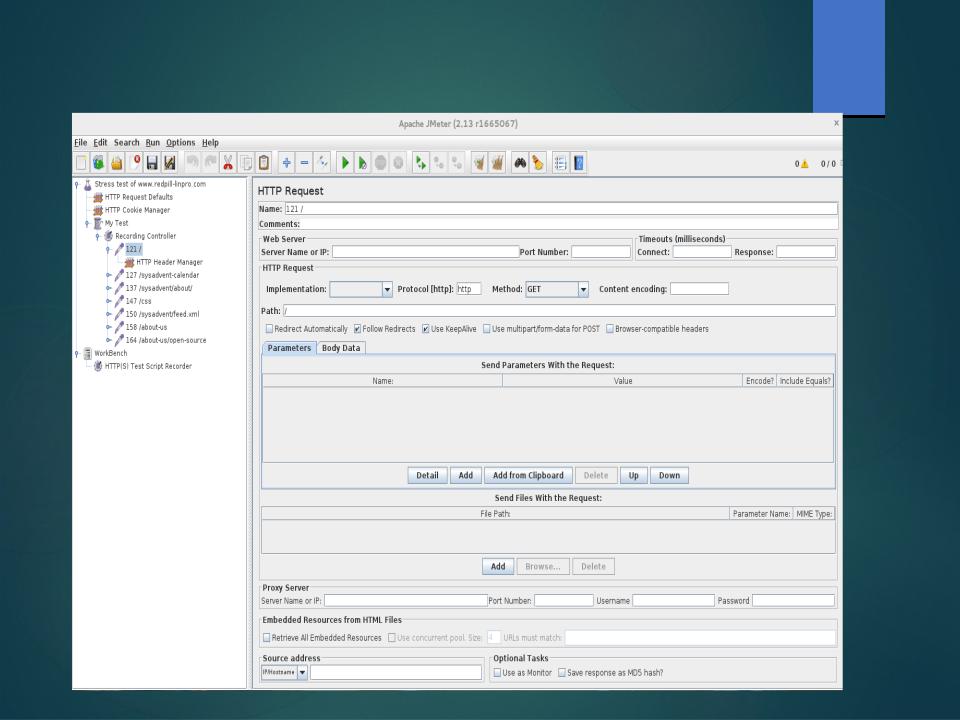Click the warning triangle error counter

(804, 164)
